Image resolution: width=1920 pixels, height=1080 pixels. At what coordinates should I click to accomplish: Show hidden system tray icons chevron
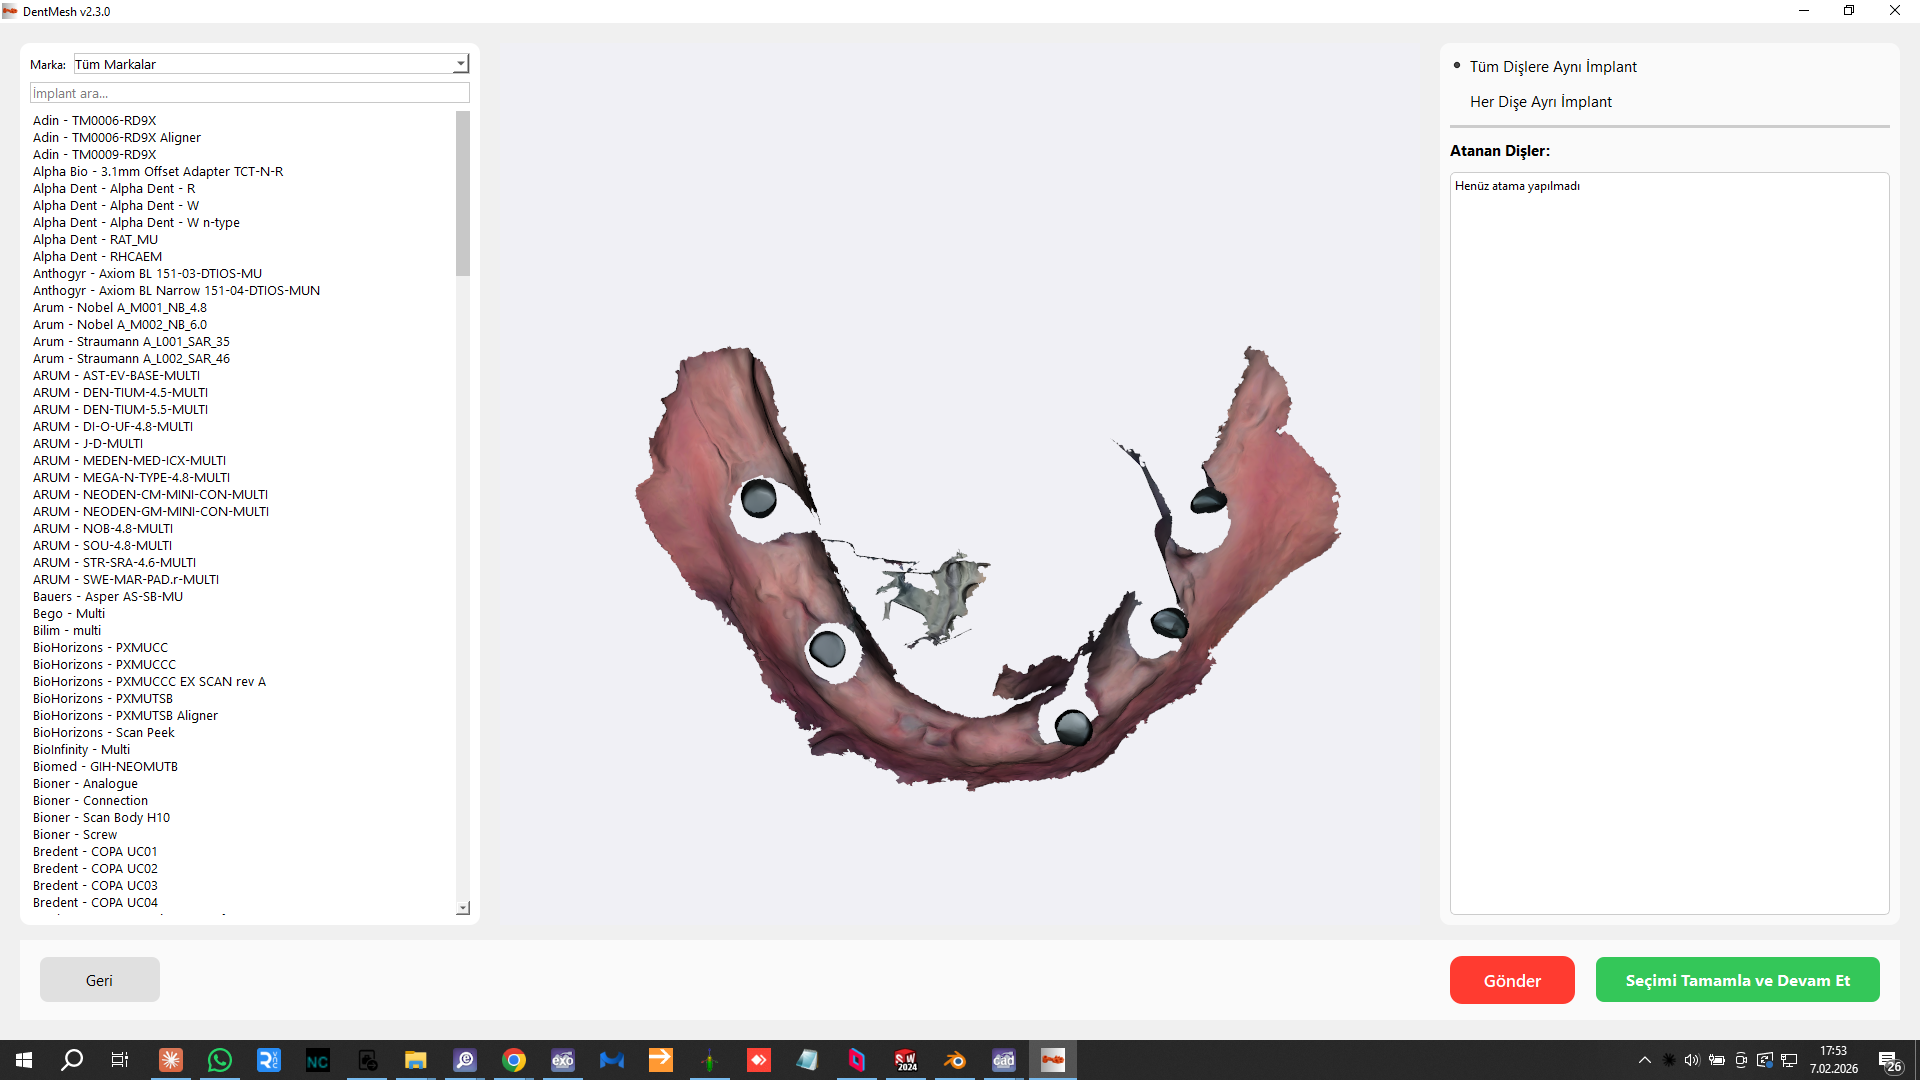click(x=1645, y=1060)
